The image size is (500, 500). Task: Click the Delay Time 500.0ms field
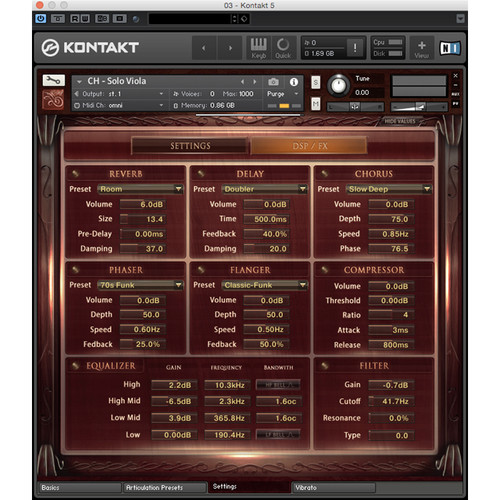click(x=266, y=219)
